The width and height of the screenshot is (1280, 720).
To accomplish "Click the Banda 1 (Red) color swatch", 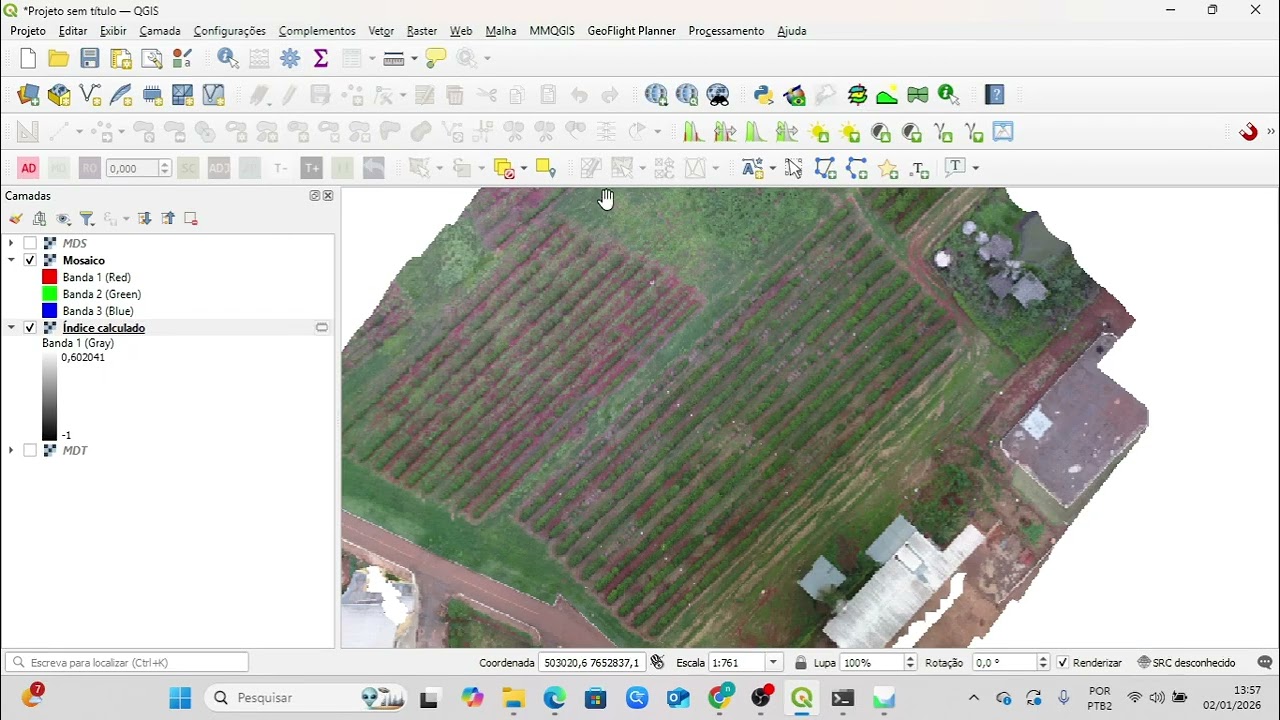I will point(49,277).
